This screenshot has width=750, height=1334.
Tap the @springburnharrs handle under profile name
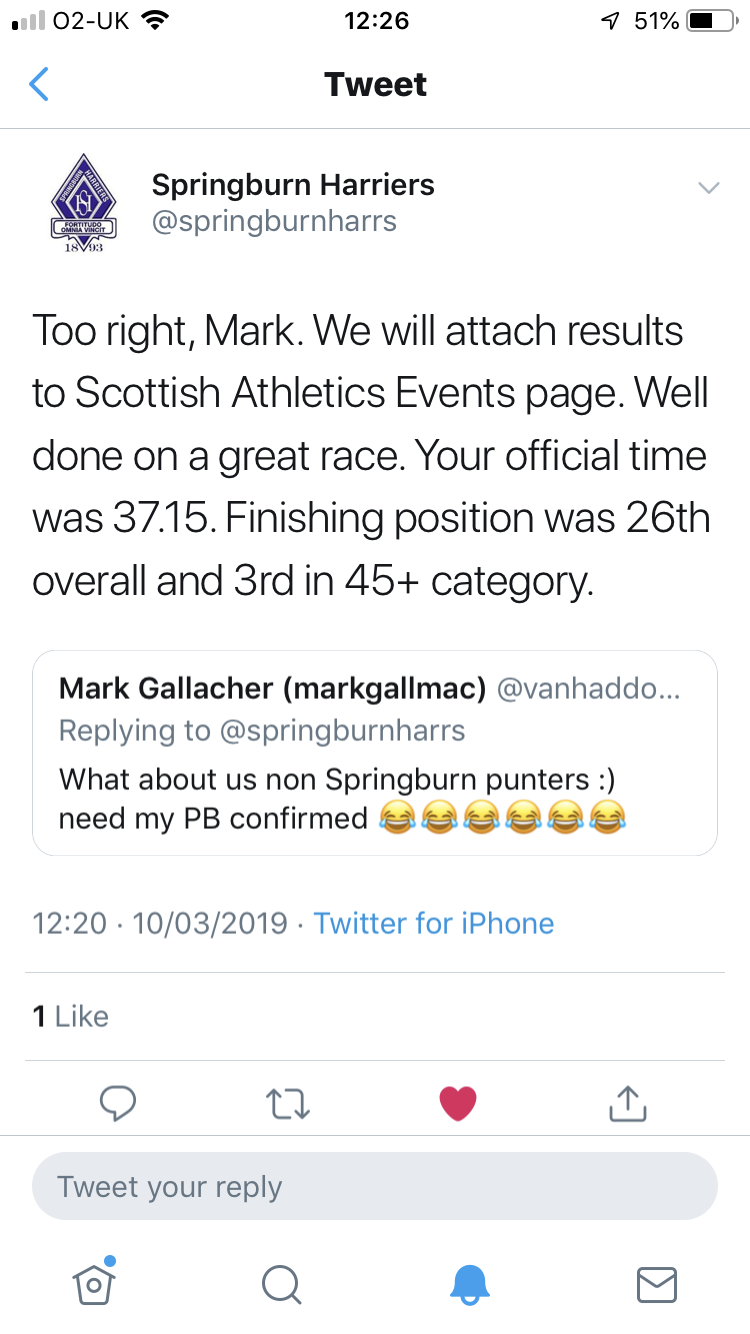tap(274, 221)
